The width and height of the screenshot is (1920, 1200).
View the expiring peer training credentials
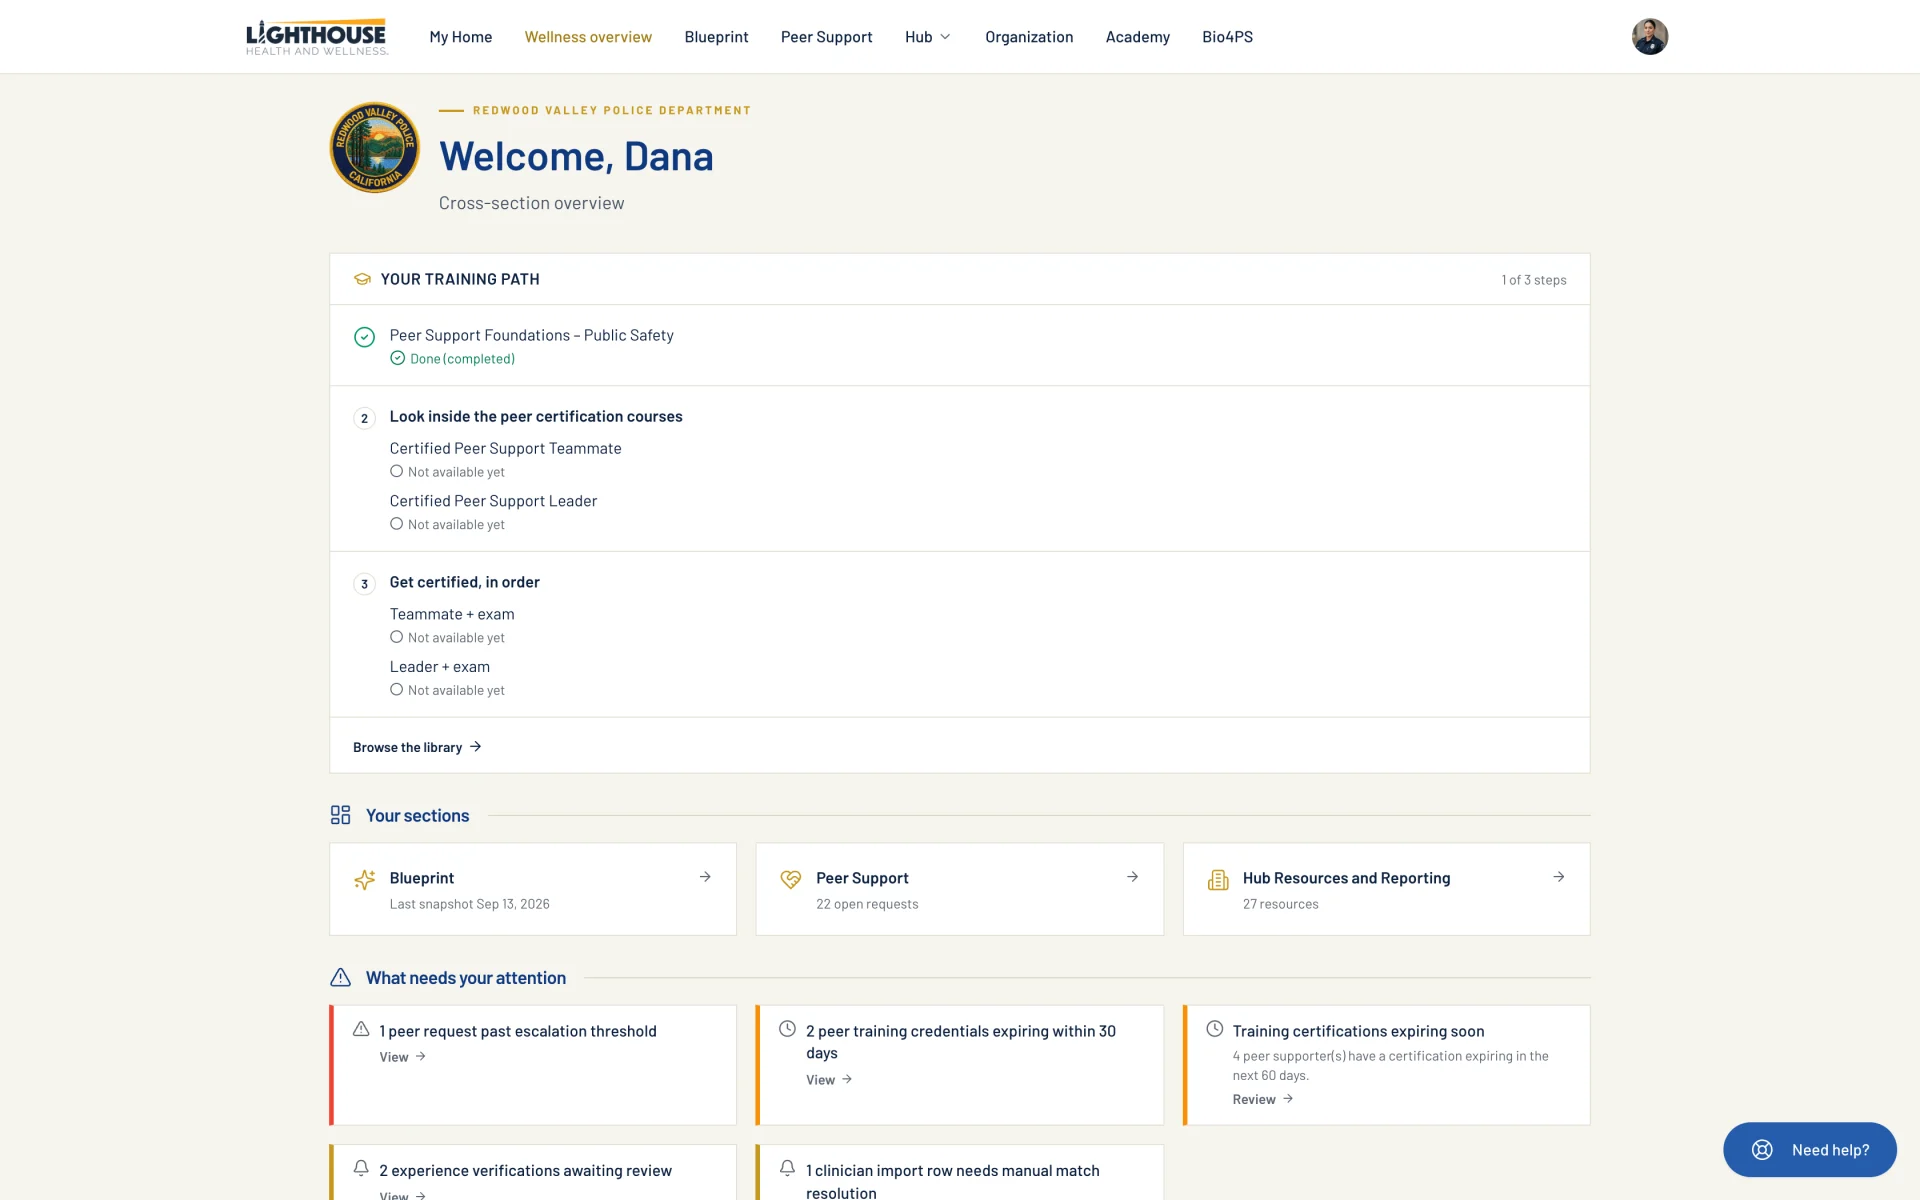(829, 1080)
